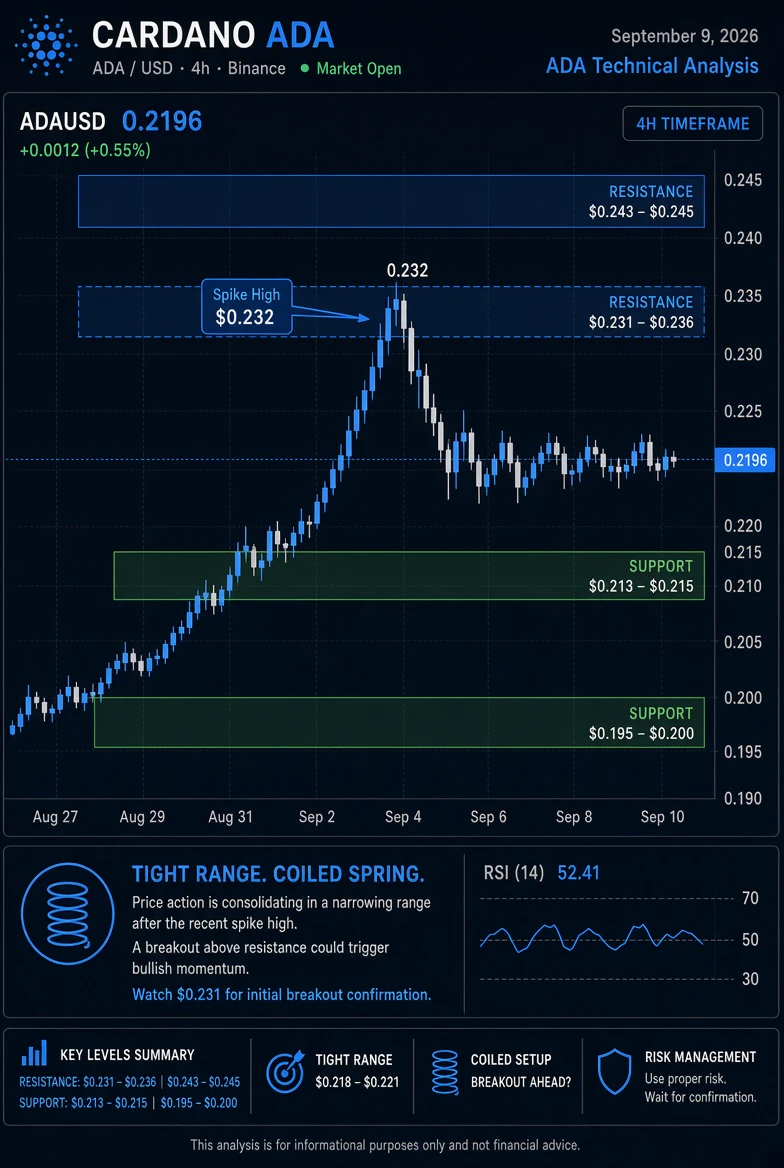Click the ADA / USD · 4h · Binance subtitle
The height and width of the screenshot is (1168, 784).
point(189,69)
